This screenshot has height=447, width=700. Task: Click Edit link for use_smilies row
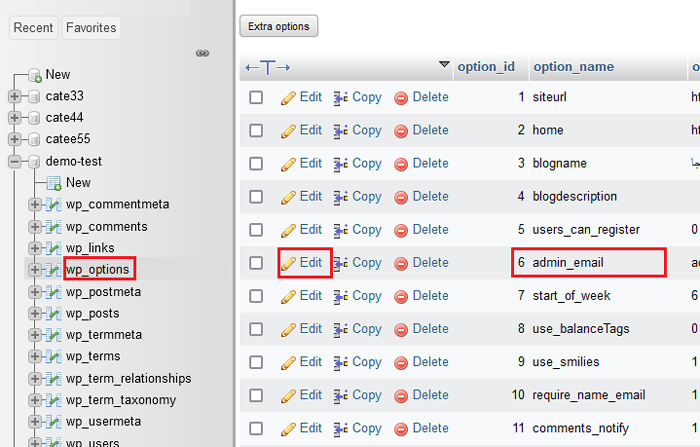[x=311, y=361]
